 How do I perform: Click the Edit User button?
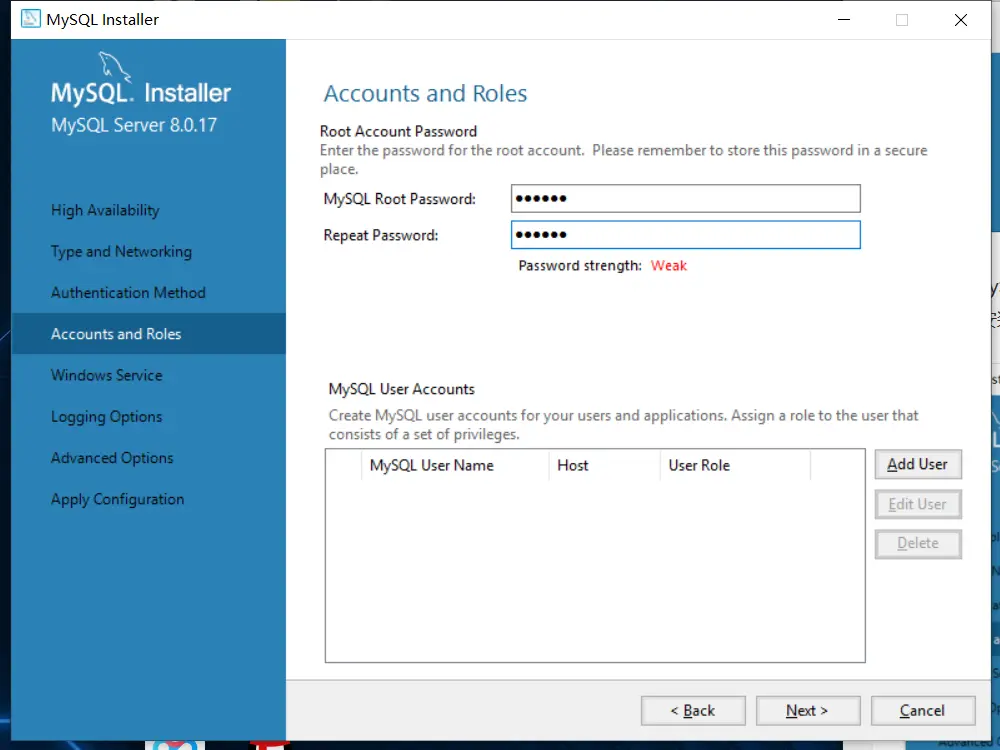[918, 504]
